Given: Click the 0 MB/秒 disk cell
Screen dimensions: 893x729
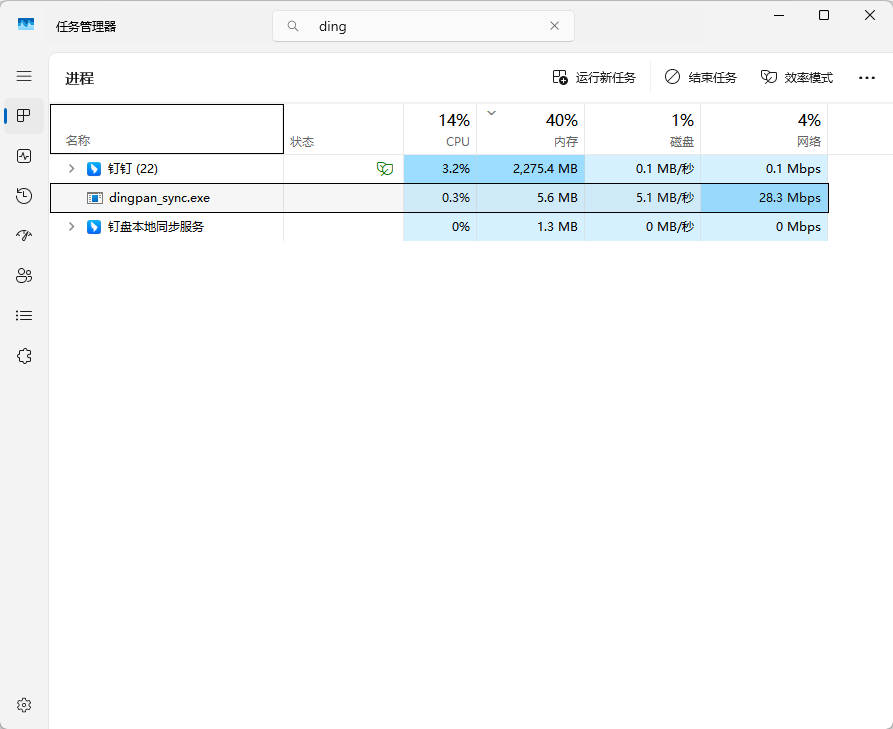Looking at the screenshot, I should click(643, 227).
